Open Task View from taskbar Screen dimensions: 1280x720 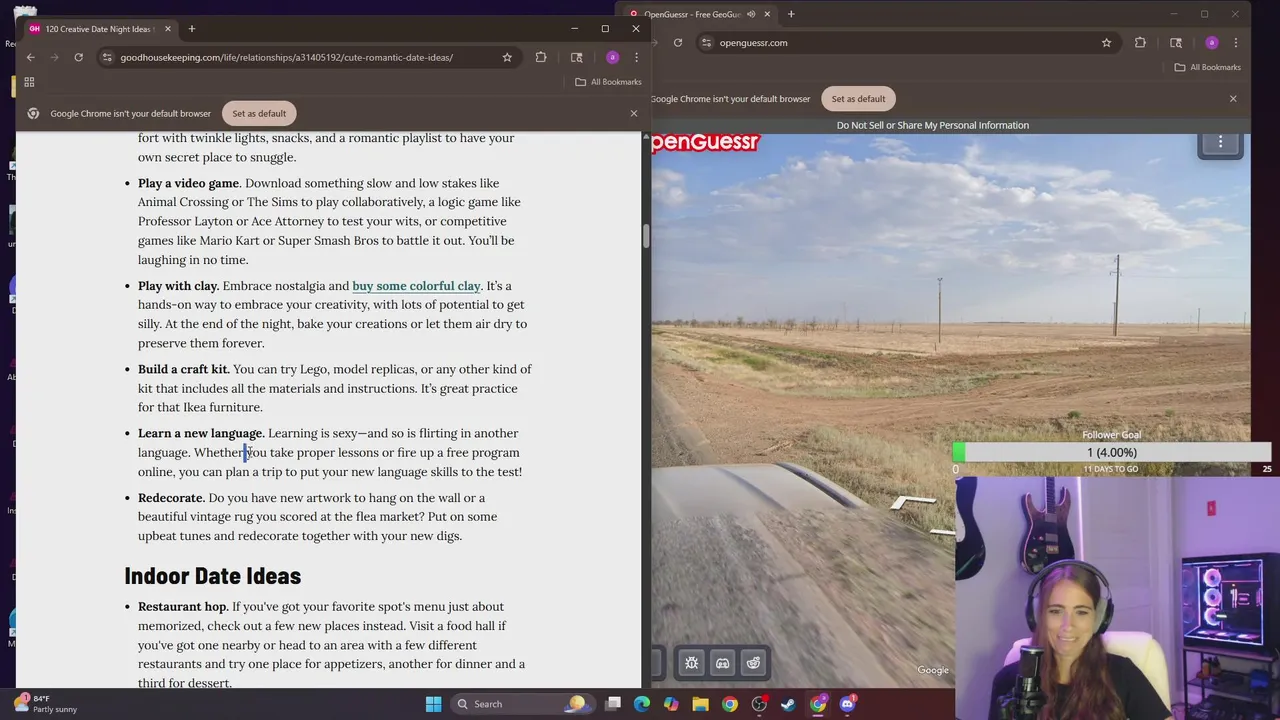pos(613,704)
